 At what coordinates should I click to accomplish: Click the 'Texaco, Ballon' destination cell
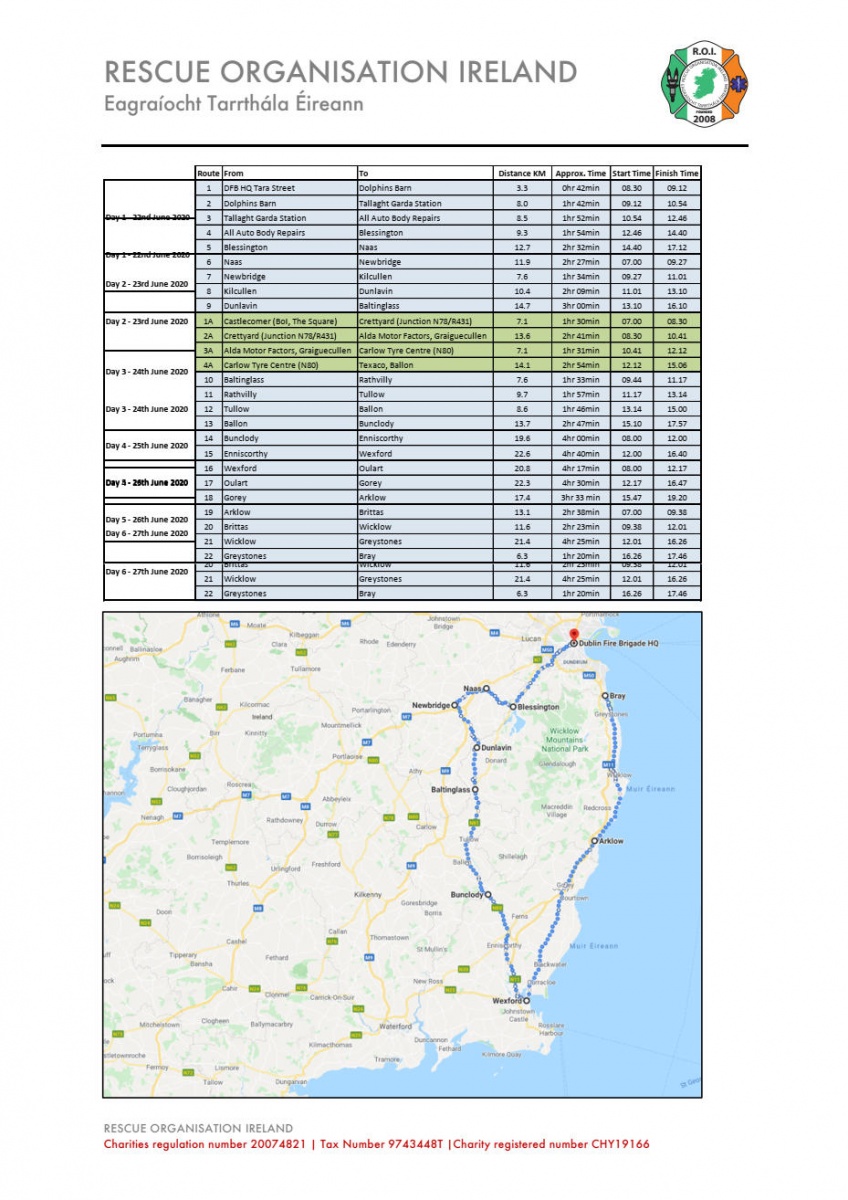[x=384, y=366]
